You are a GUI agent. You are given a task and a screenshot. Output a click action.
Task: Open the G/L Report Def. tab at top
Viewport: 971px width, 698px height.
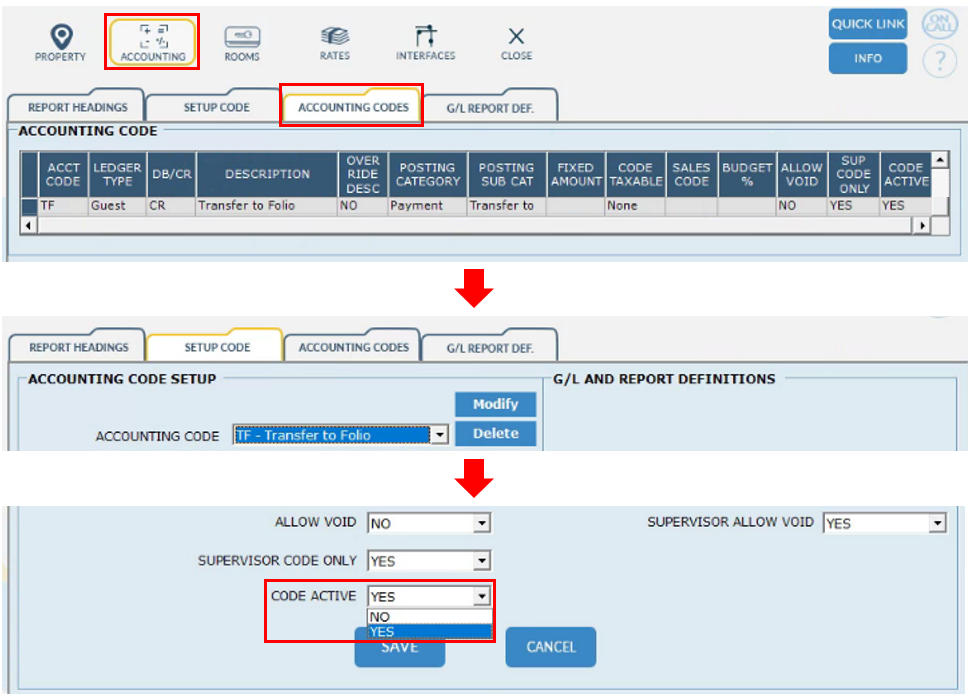(x=490, y=107)
